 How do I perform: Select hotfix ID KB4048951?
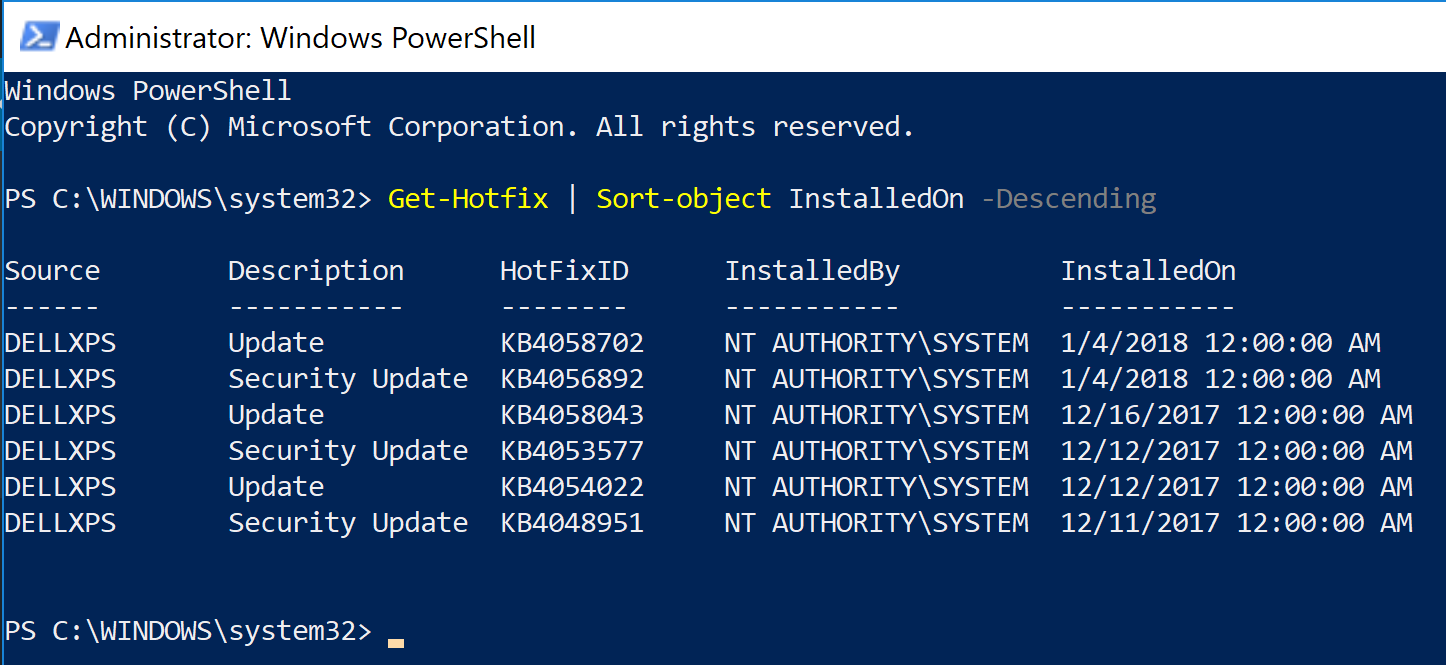pos(572,523)
